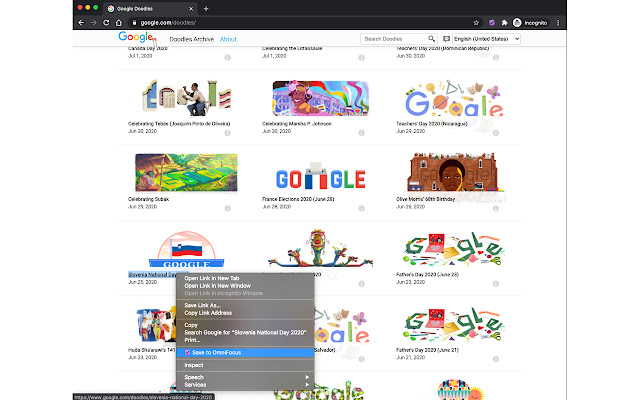Show info for Father's Day (June 23) doodle
640x400 pixels.
pos(496,284)
